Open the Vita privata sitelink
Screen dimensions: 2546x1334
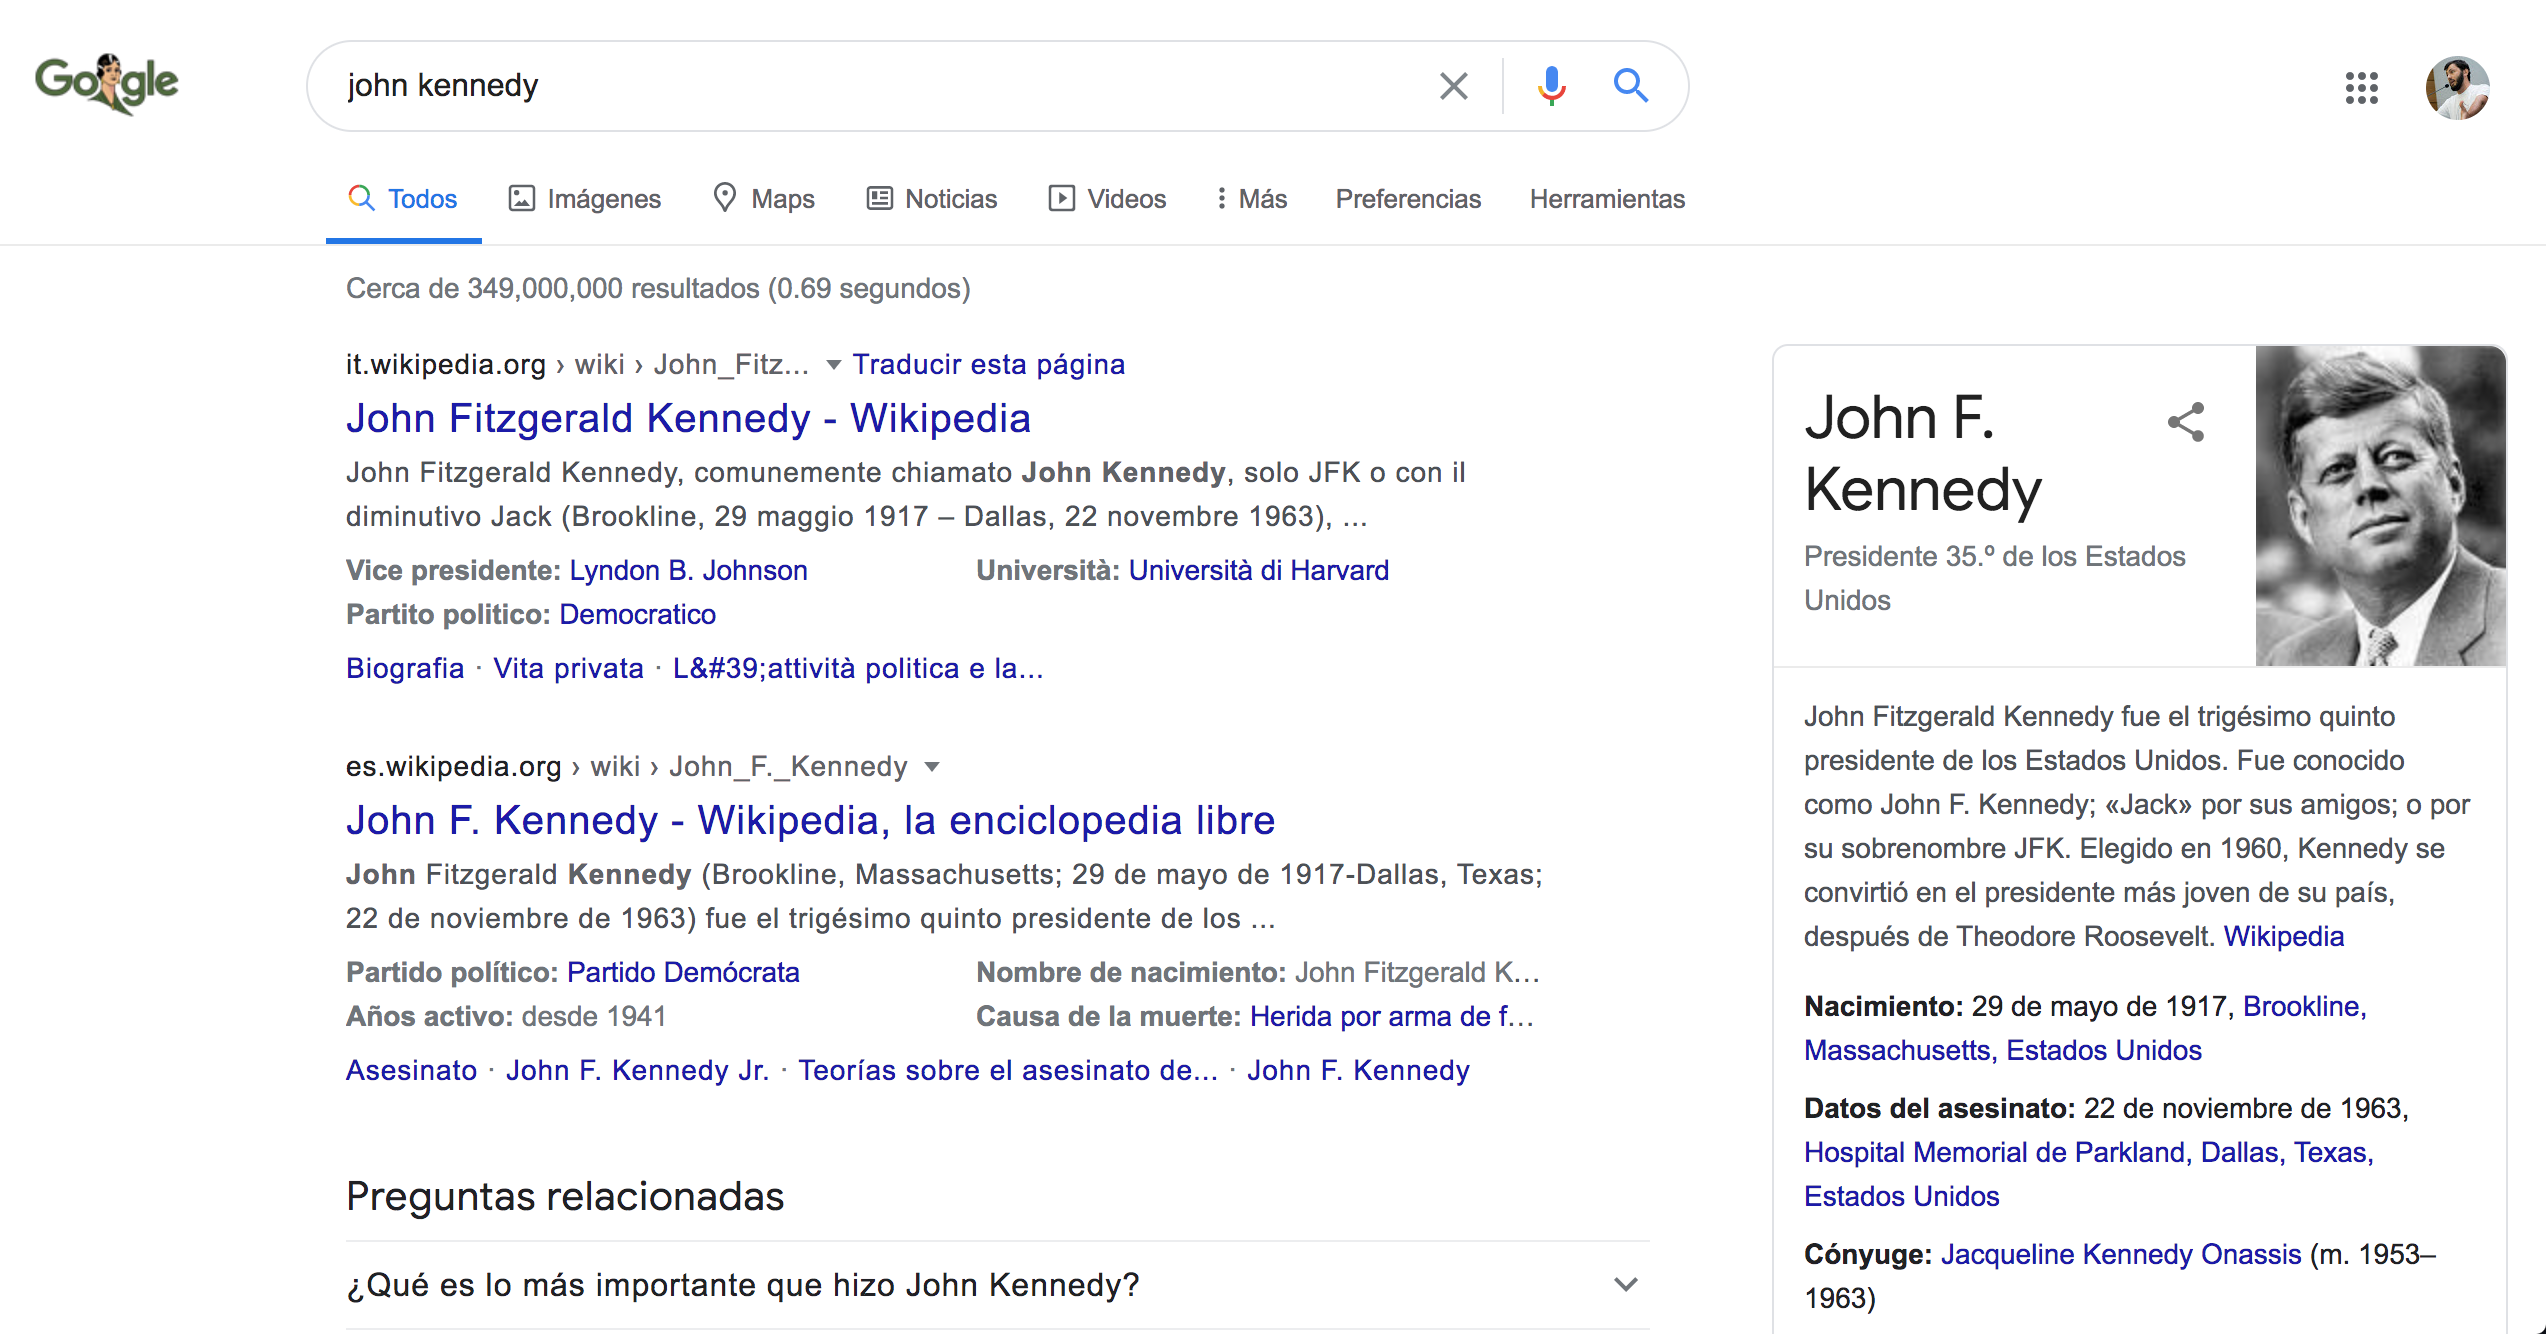click(568, 668)
